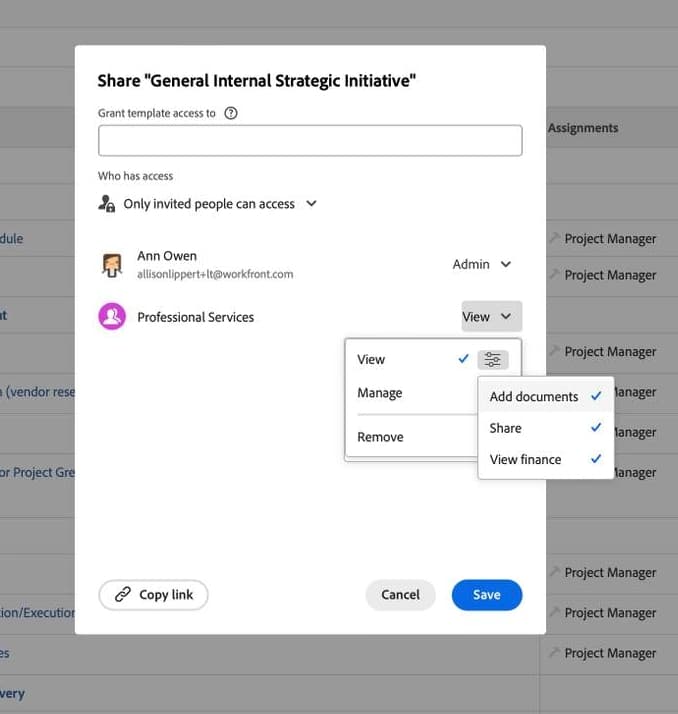
Task: Select View in the permission menu
Action: coord(371,360)
